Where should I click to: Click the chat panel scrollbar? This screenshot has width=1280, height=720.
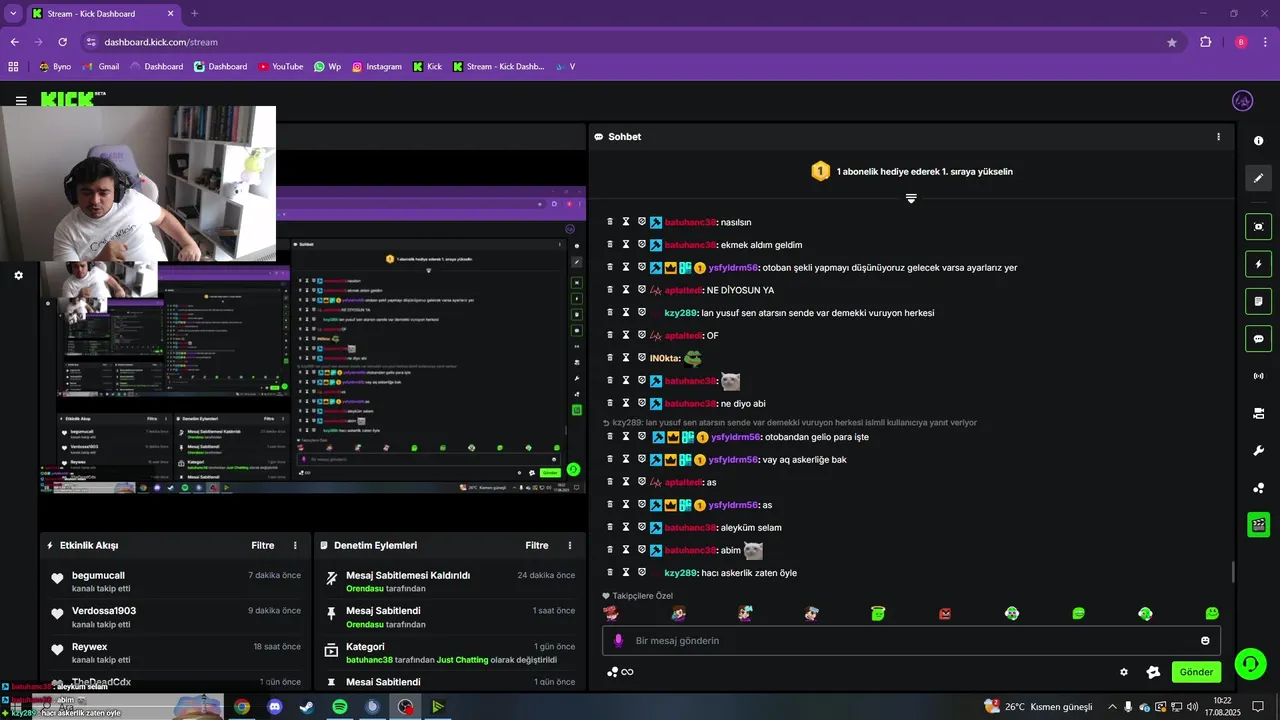click(x=1232, y=573)
